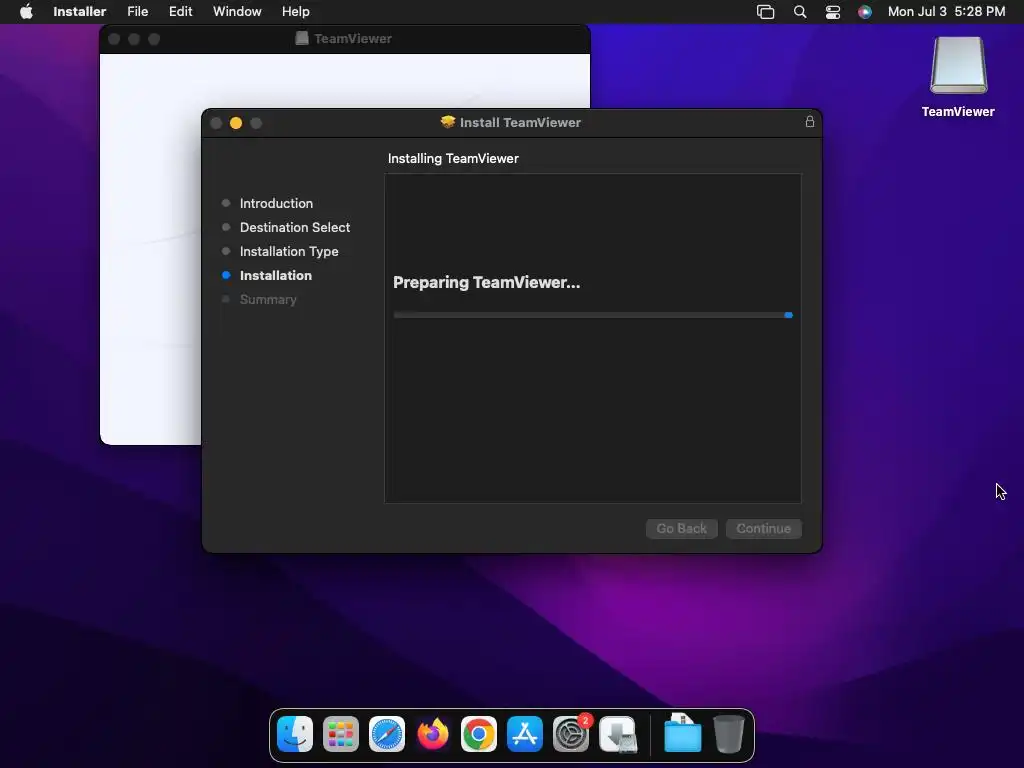Click the lock icon in installer title bar
Viewport: 1024px width, 768px height.
click(810, 121)
